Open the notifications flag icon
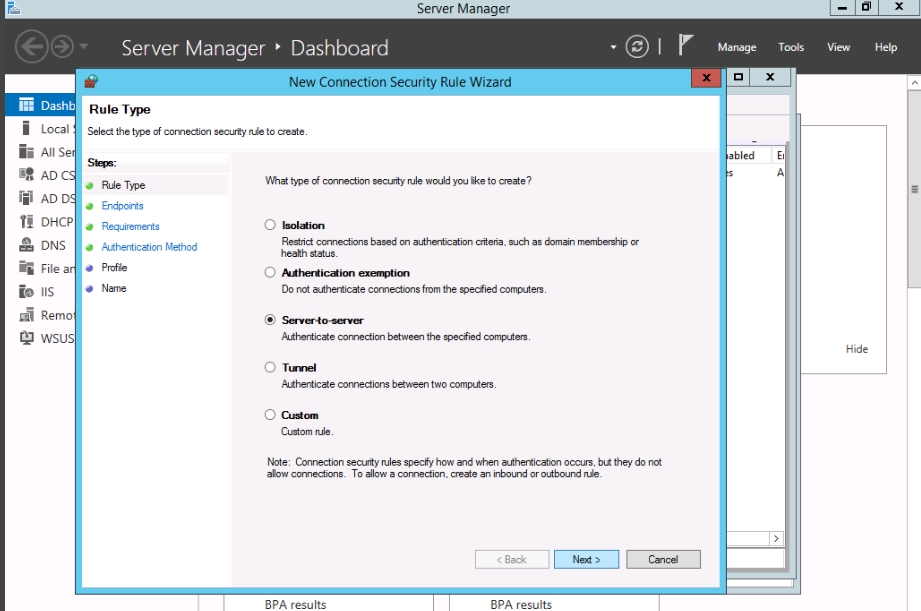The height and width of the screenshot is (611, 921). pyautogui.click(x=685, y=45)
